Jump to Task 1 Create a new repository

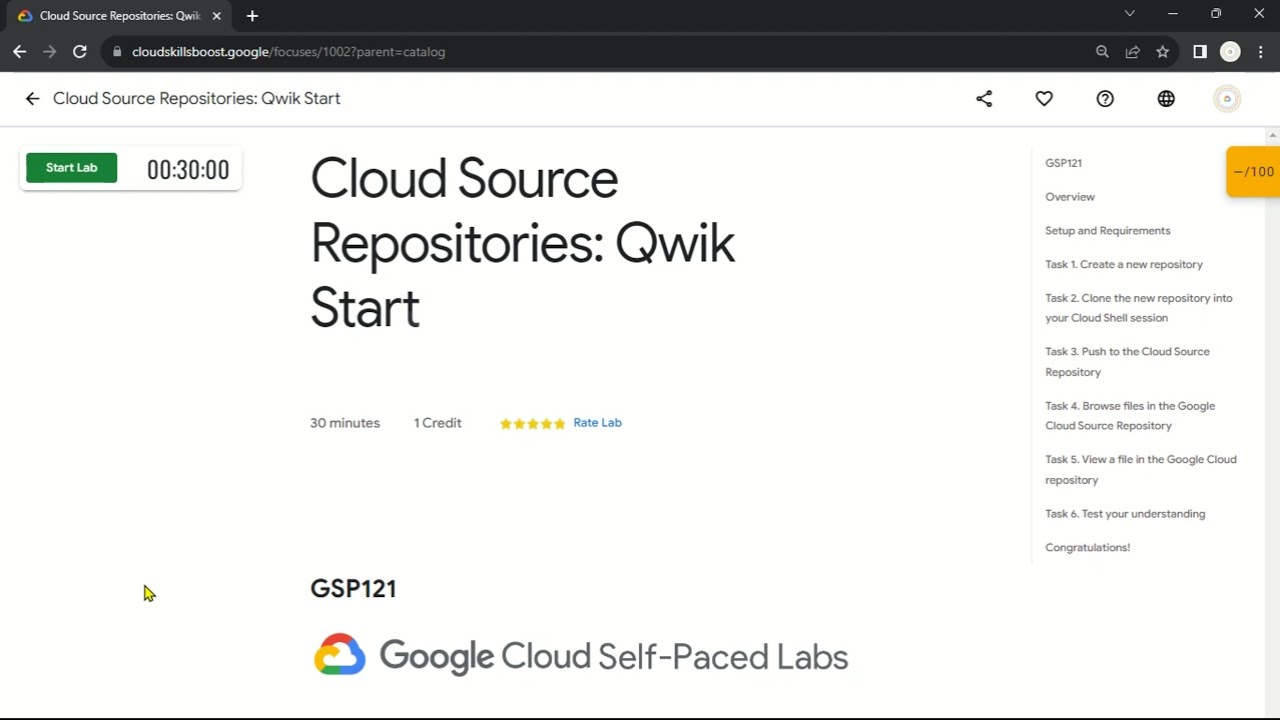point(1123,265)
